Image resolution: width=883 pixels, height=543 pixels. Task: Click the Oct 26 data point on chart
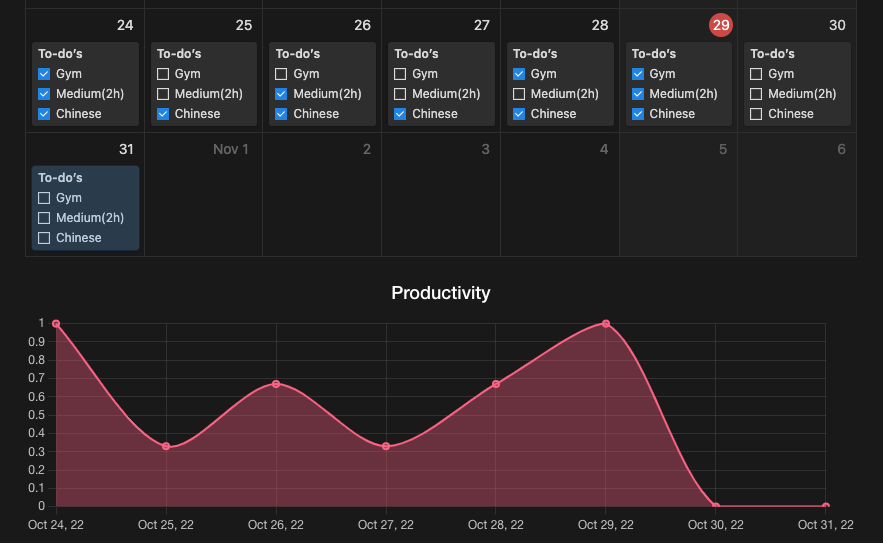tap(276, 384)
